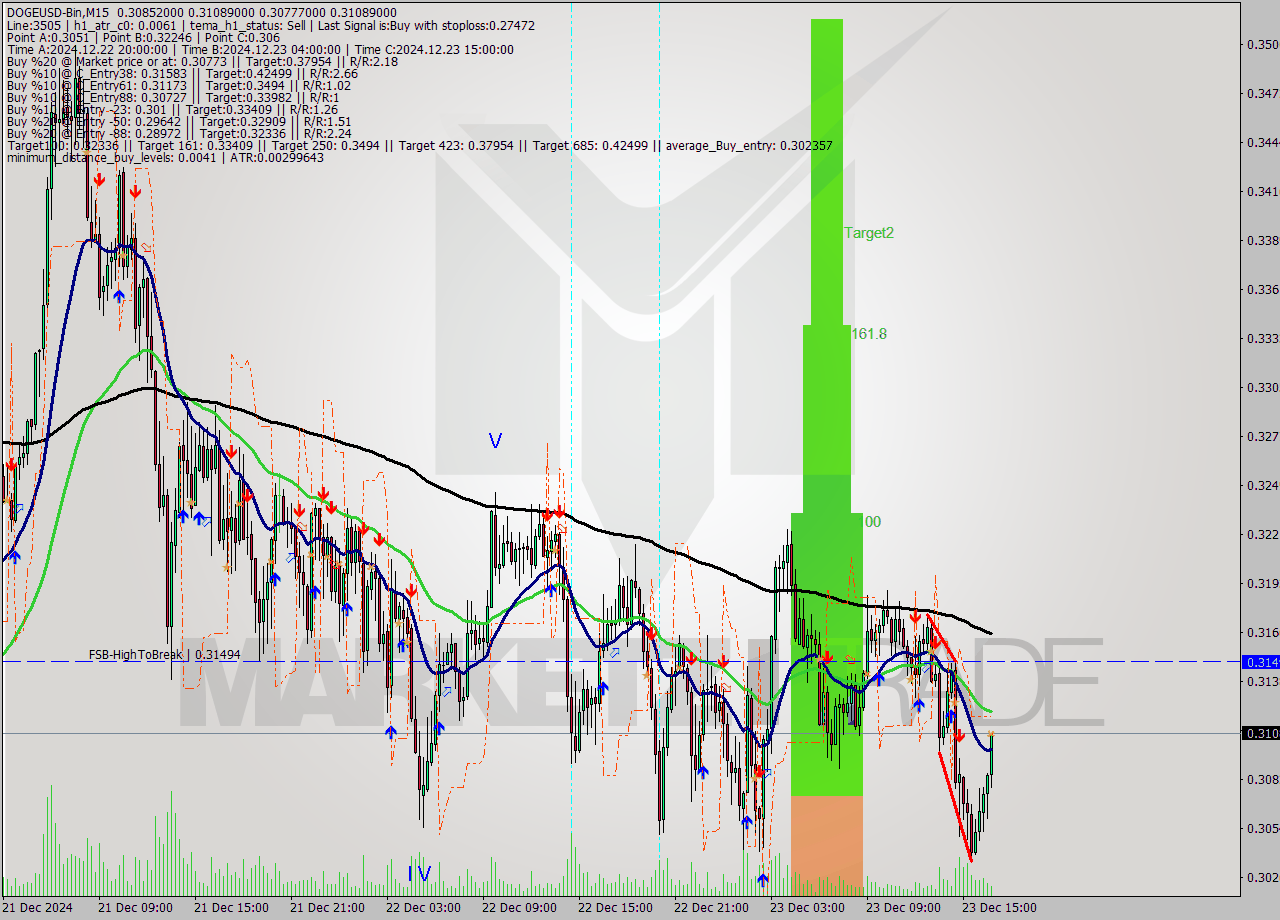Select the blue 0.314 price tag on the price axis
This screenshot has width=1280, height=920.
tap(1260, 661)
